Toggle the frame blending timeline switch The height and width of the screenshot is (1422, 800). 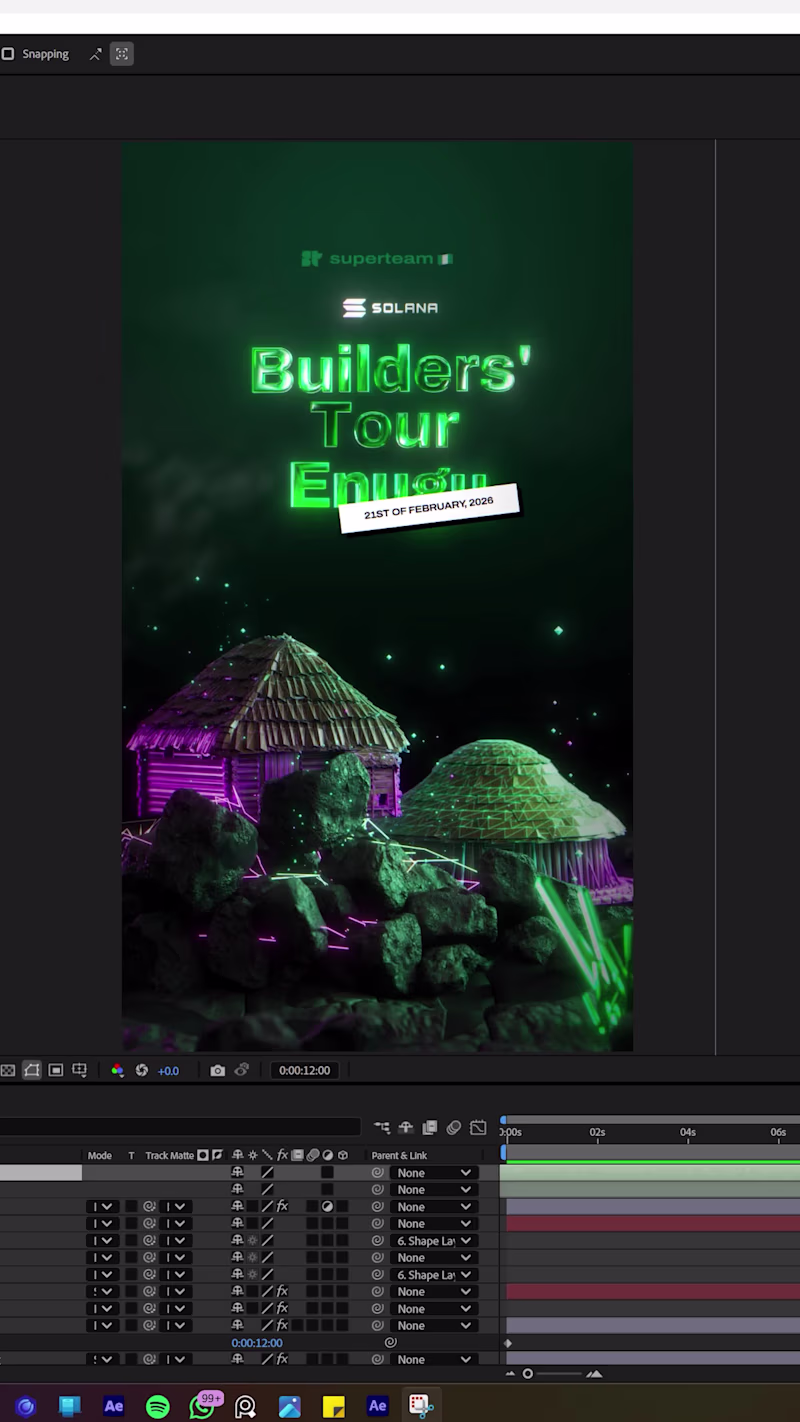click(430, 1127)
